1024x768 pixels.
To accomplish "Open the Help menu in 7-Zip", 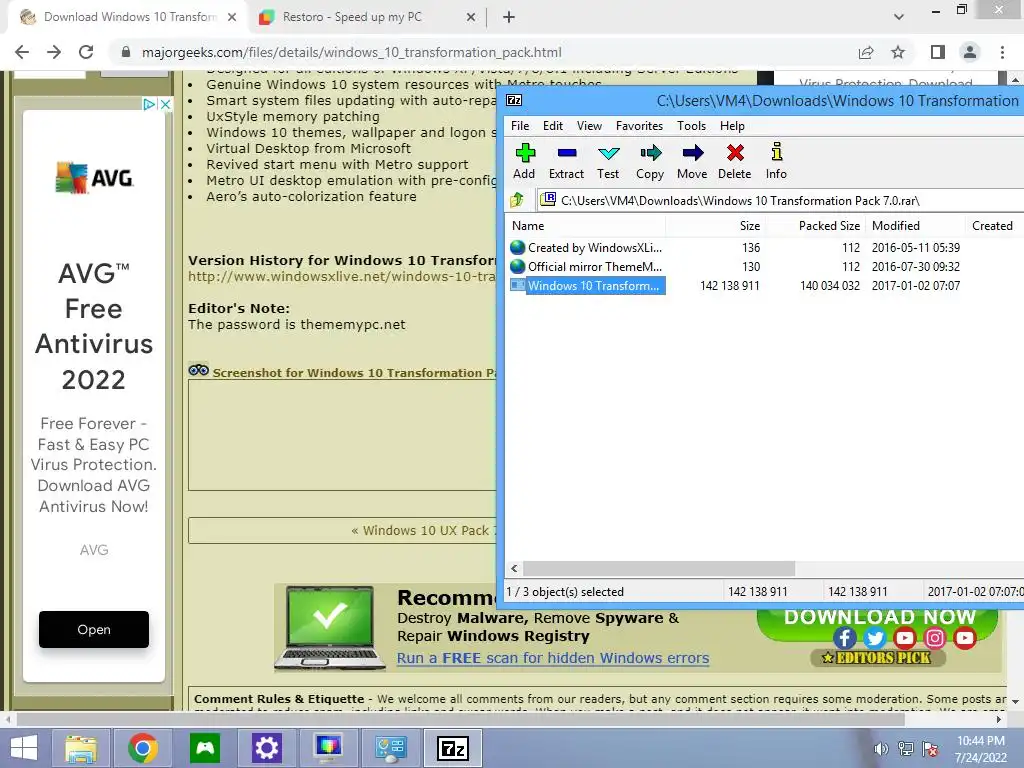I will click(x=732, y=125).
